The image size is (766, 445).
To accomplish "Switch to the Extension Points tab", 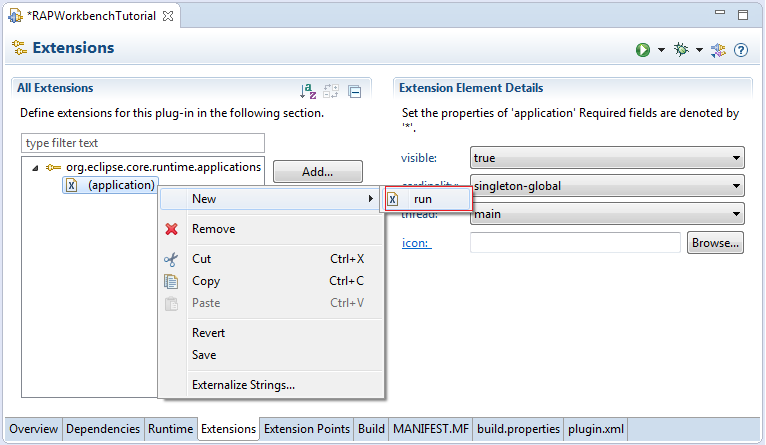I will tap(307, 429).
